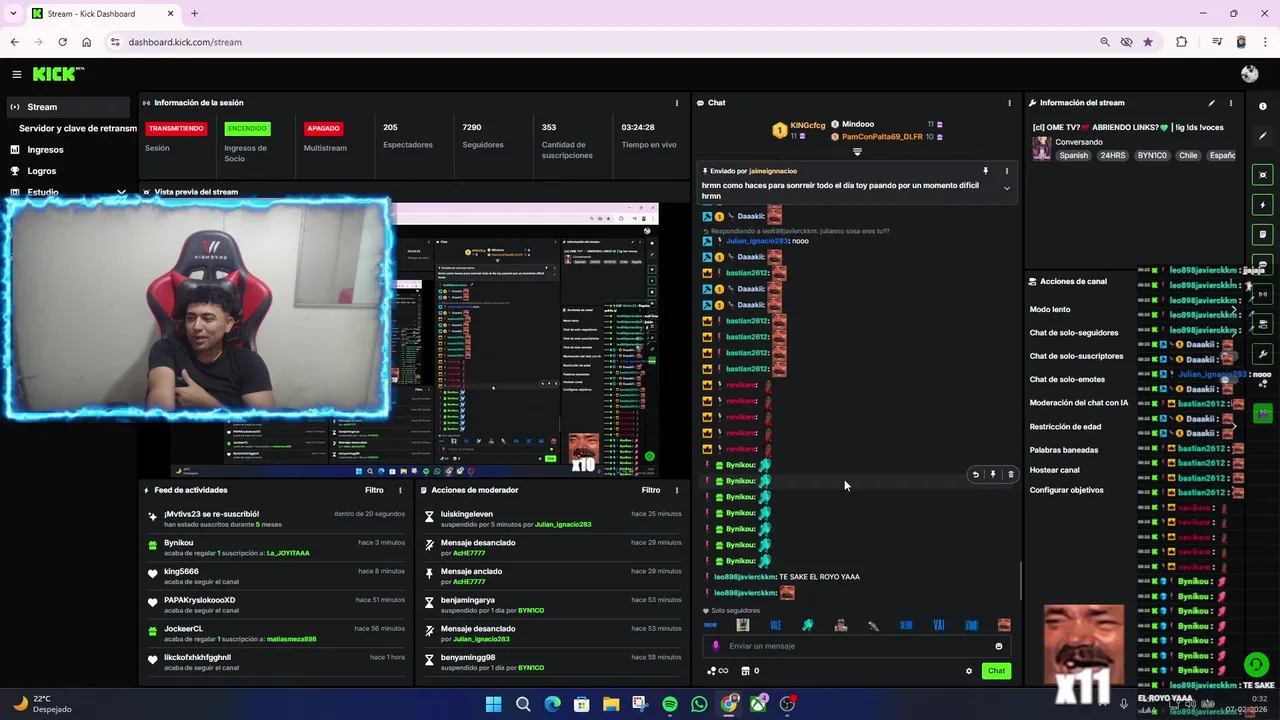
Task: Open pinned message three-dot options
Action: (1007, 171)
